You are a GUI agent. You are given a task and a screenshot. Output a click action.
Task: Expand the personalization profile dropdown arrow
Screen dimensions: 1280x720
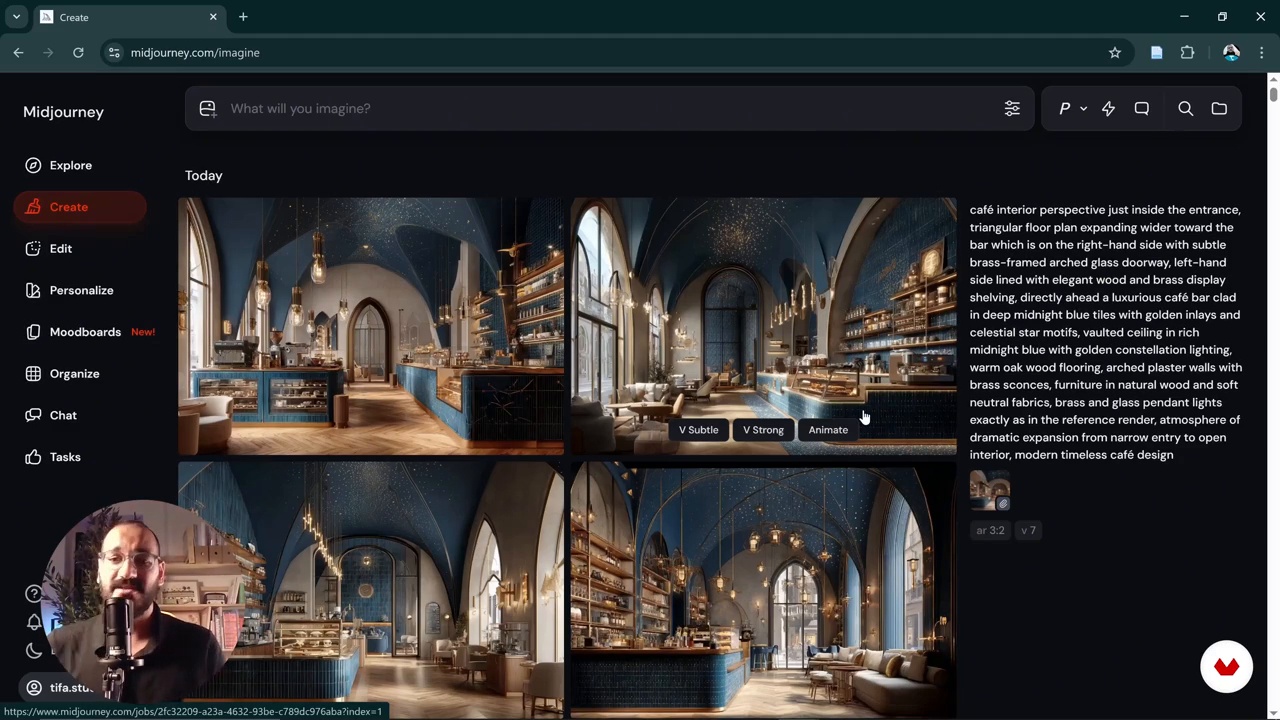1083,109
